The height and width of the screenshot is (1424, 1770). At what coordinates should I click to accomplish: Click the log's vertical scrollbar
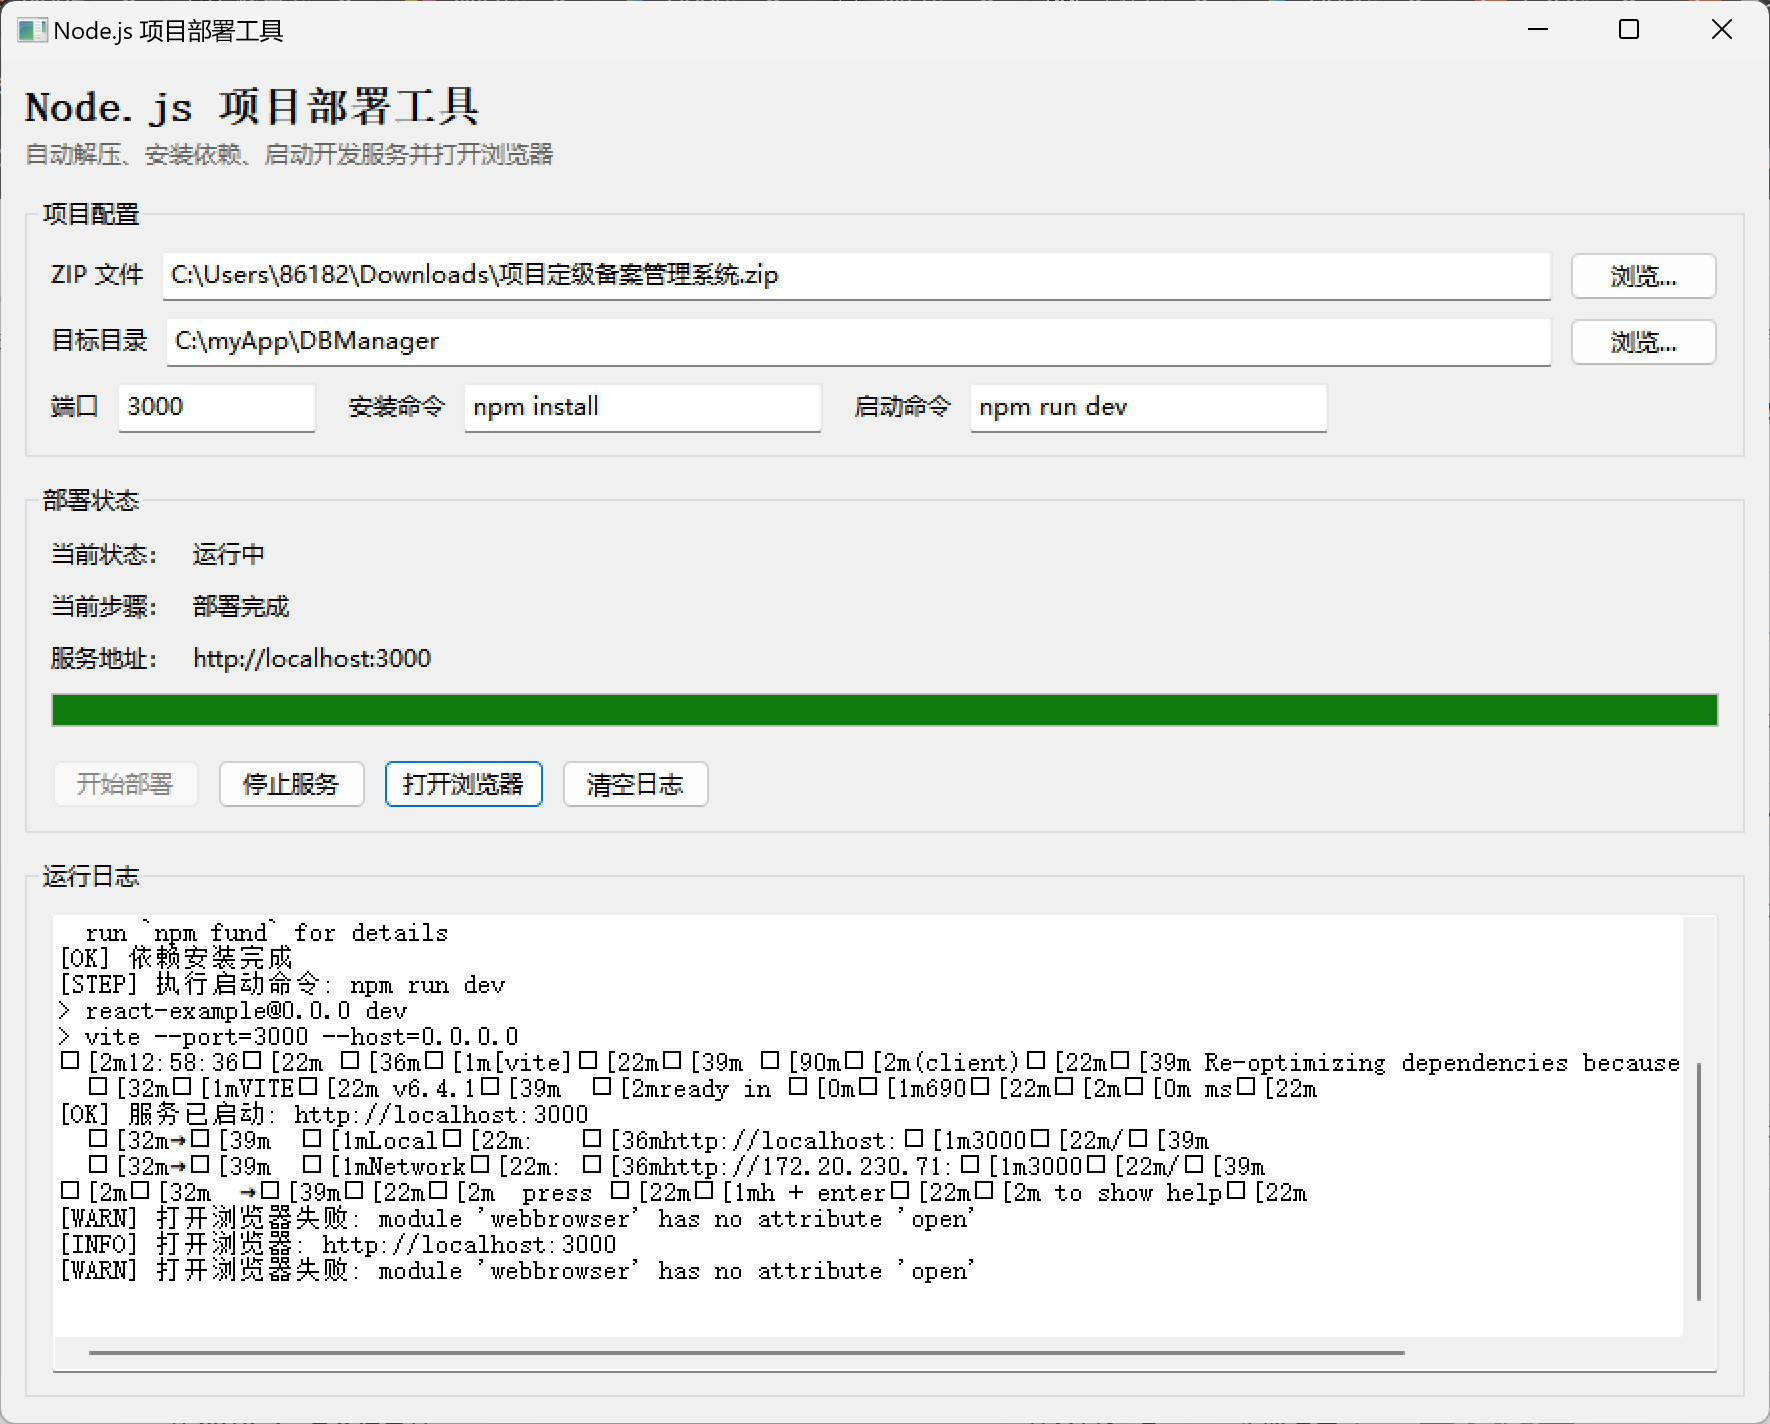pos(1698,1181)
